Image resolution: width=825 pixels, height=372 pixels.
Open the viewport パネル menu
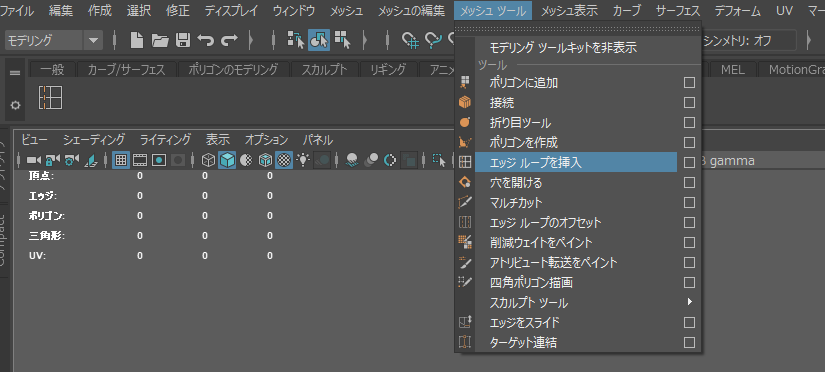[x=318, y=140]
